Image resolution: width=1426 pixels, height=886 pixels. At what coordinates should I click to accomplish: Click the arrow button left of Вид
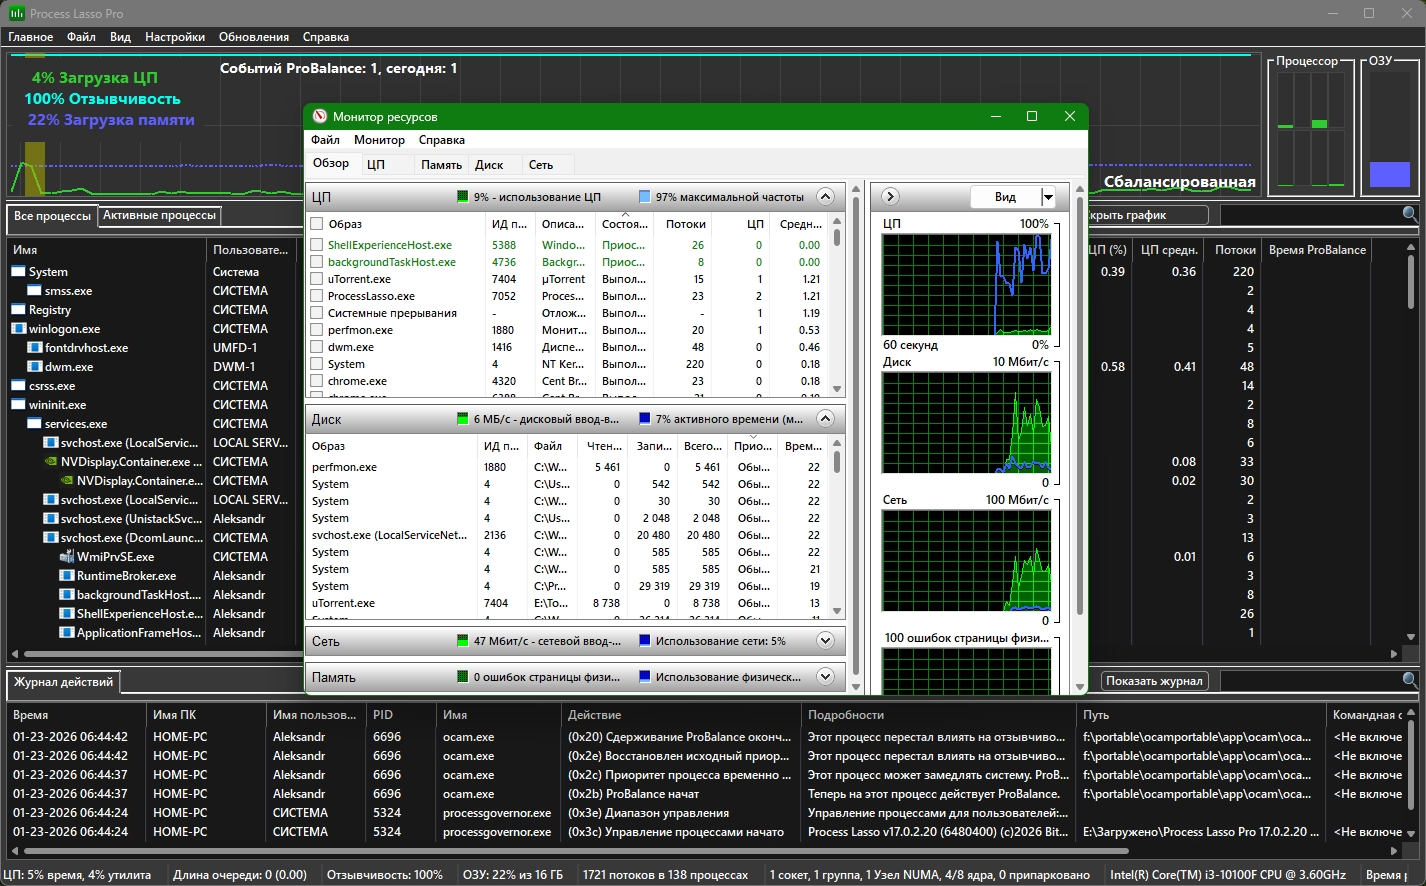click(890, 197)
